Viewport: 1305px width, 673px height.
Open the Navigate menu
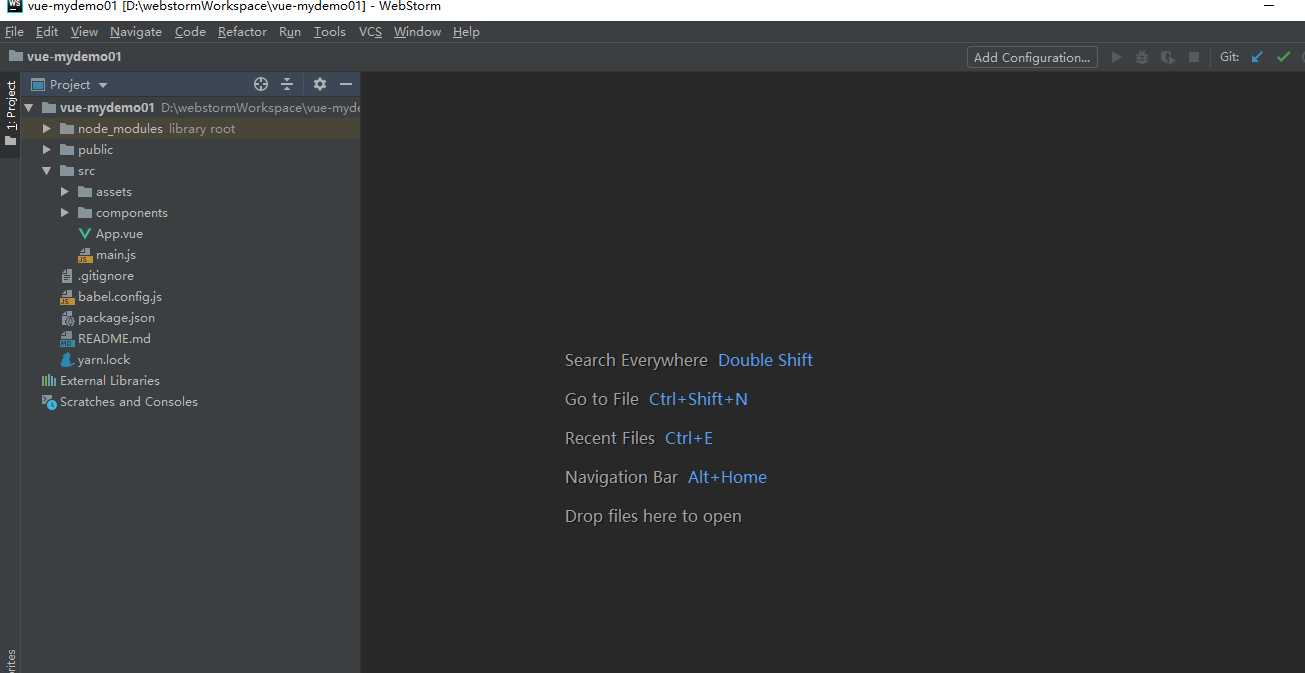(x=136, y=32)
